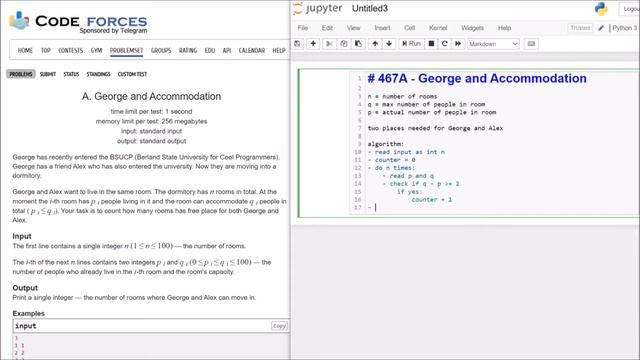
Task: Run the current cell
Action: click(411, 44)
